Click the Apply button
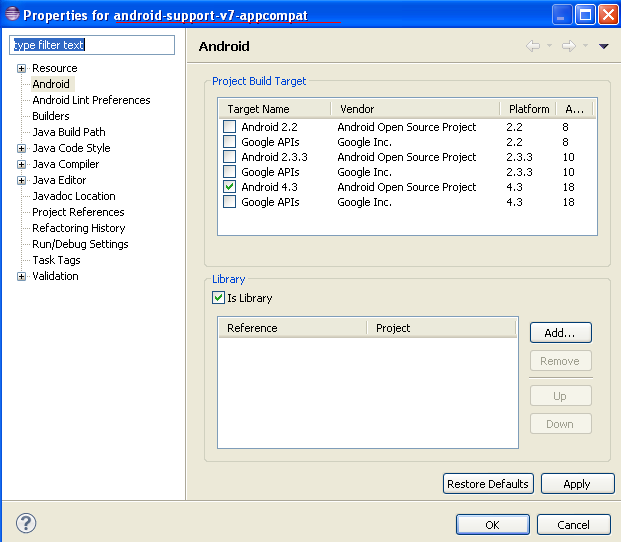 pos(577,484)
